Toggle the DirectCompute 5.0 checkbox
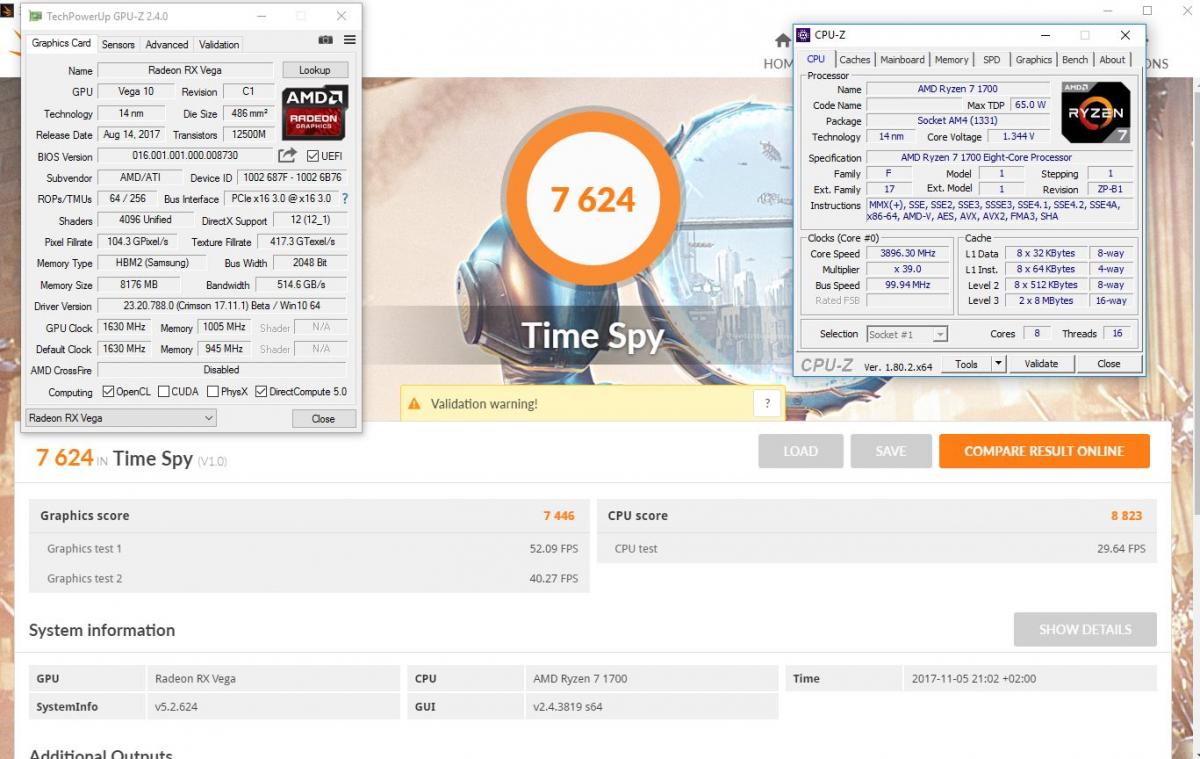The height and width of the screenshot is (759, 1200). tap(261, 391)
